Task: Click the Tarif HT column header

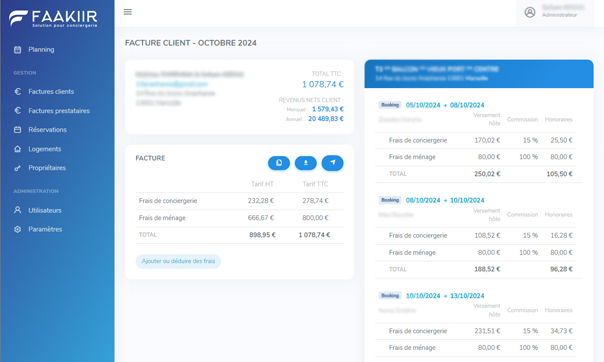Action: pyautogui.click(x=262, y=184)
